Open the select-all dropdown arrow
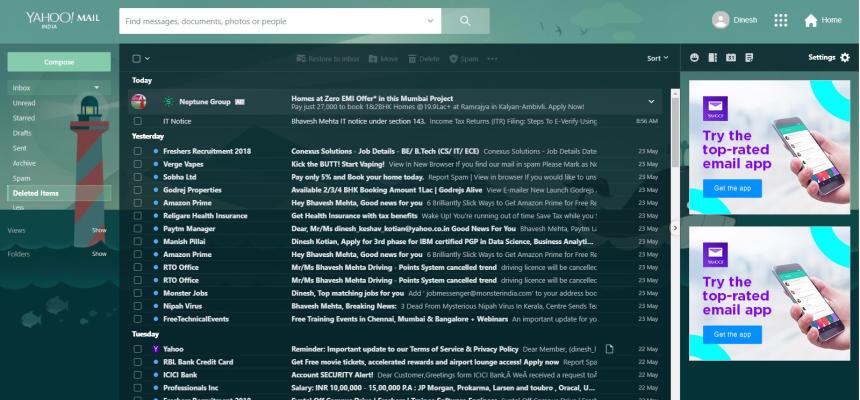The image size is (860, 400). pyautogui.click(x=147, y=59)
